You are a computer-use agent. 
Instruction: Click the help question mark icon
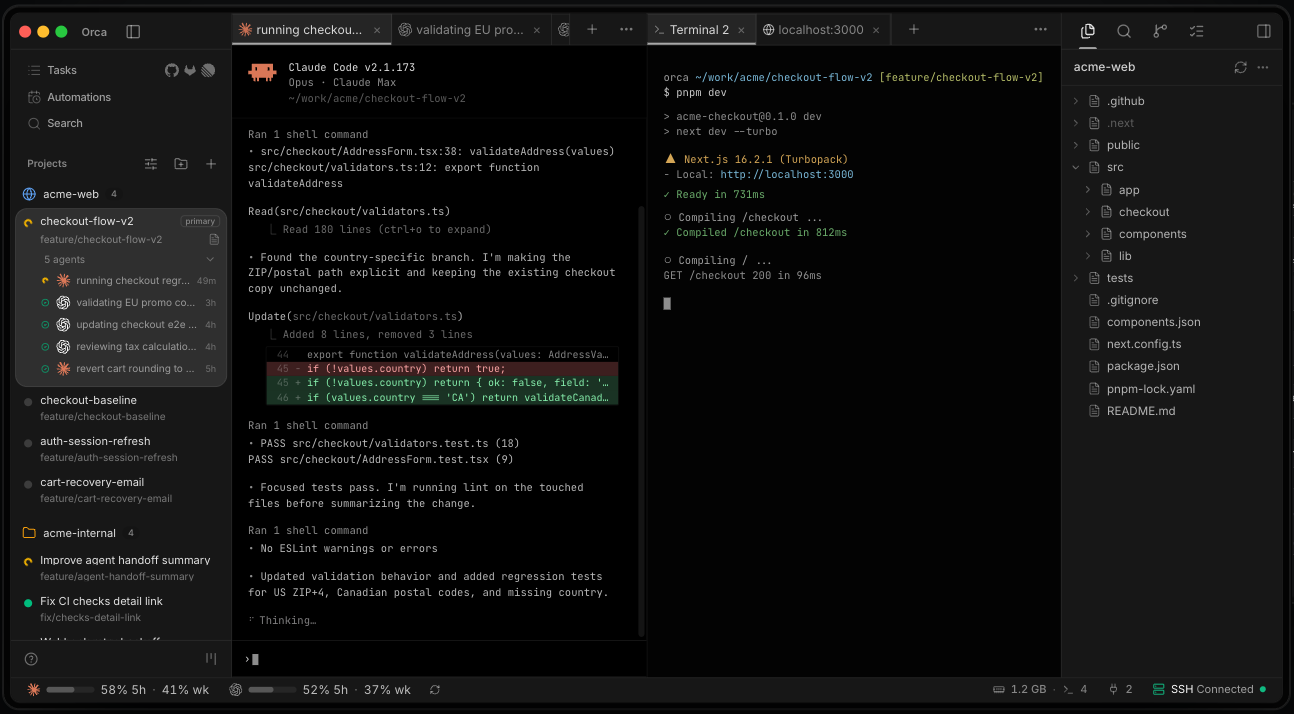pos(31,659)
